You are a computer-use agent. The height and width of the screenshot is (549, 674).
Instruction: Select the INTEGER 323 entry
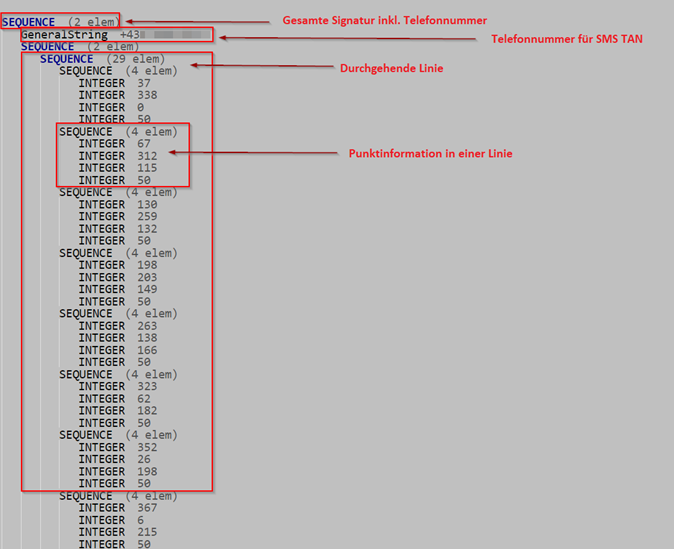118,386
